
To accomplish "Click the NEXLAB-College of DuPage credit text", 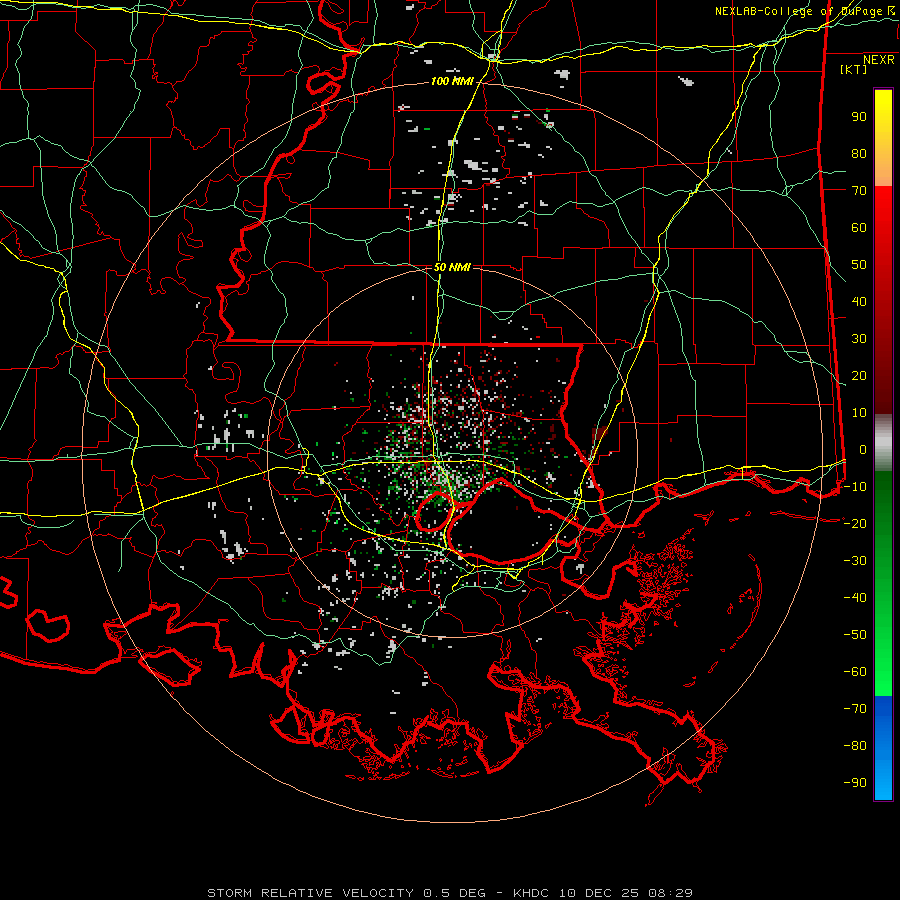I will point(804,11).
